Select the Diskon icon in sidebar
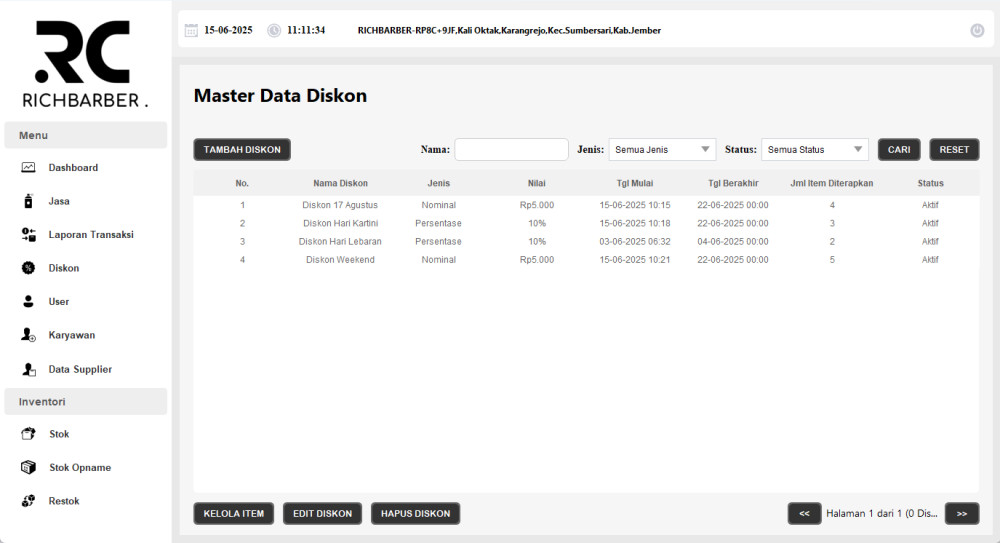 (x=29, y=268)
